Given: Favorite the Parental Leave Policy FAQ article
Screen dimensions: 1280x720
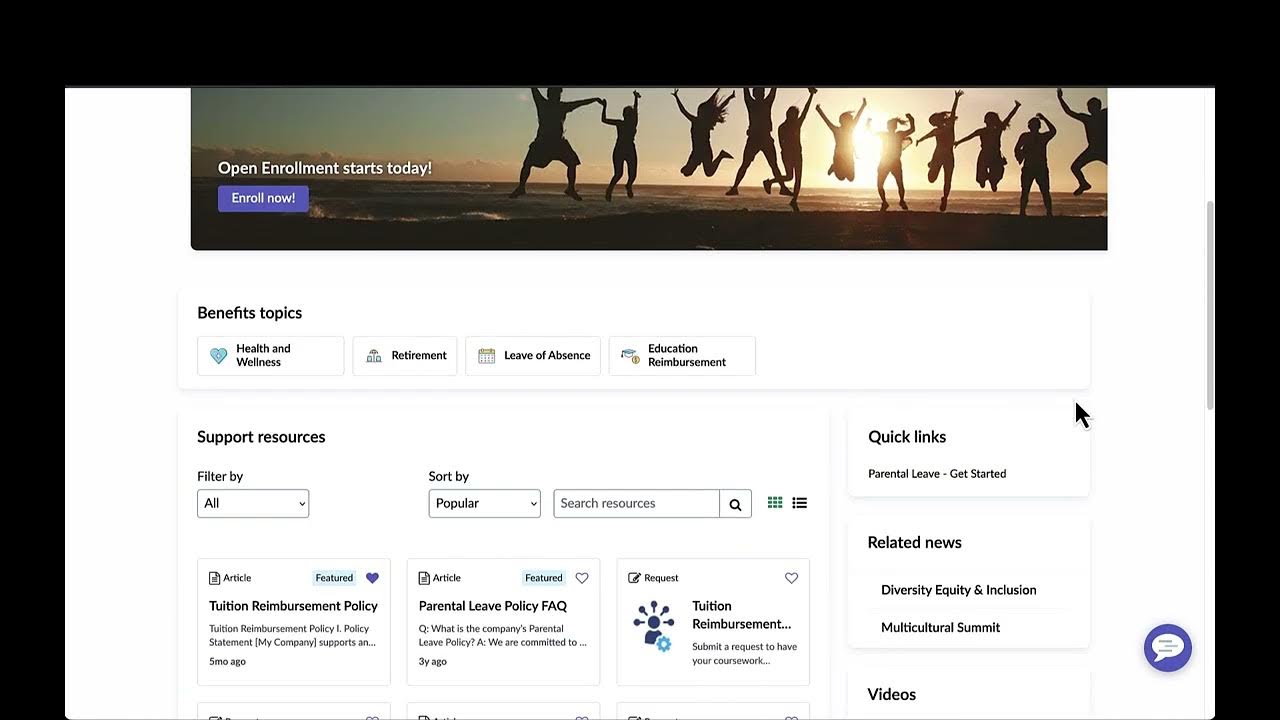Looking at the screenshot, I should point(582,578).
